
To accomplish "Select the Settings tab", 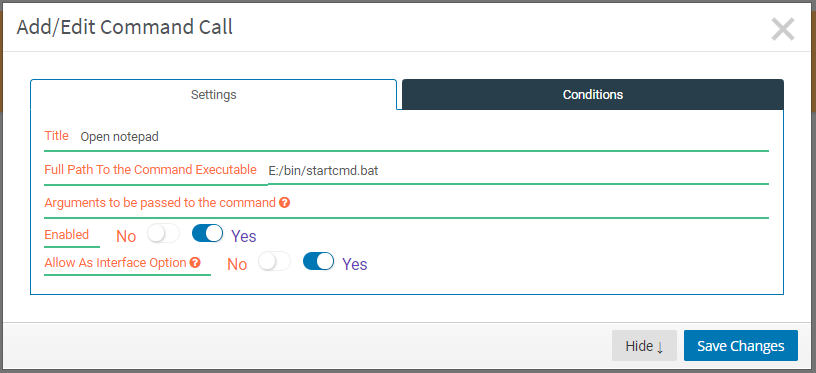I will [213, 95].
